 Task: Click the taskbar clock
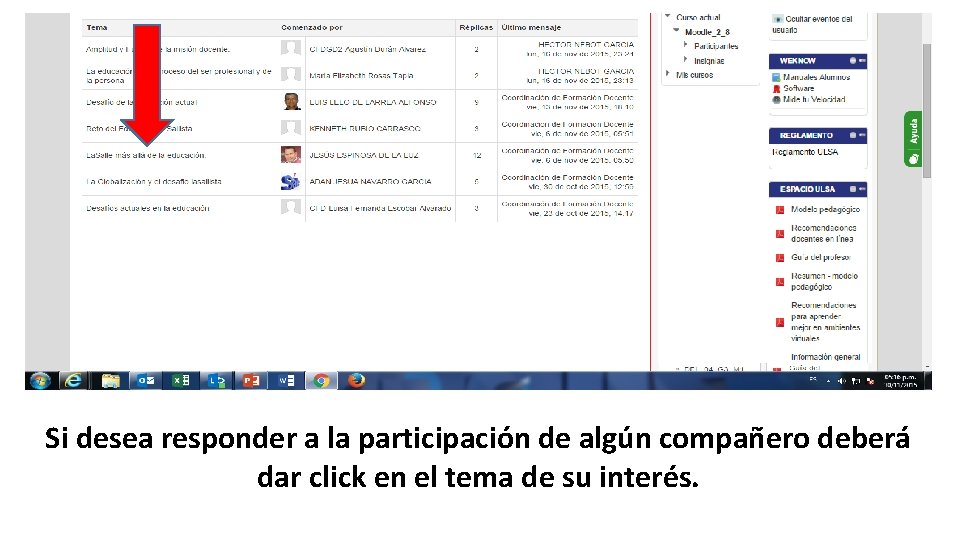pyautogui.click(x=900, y=381)
